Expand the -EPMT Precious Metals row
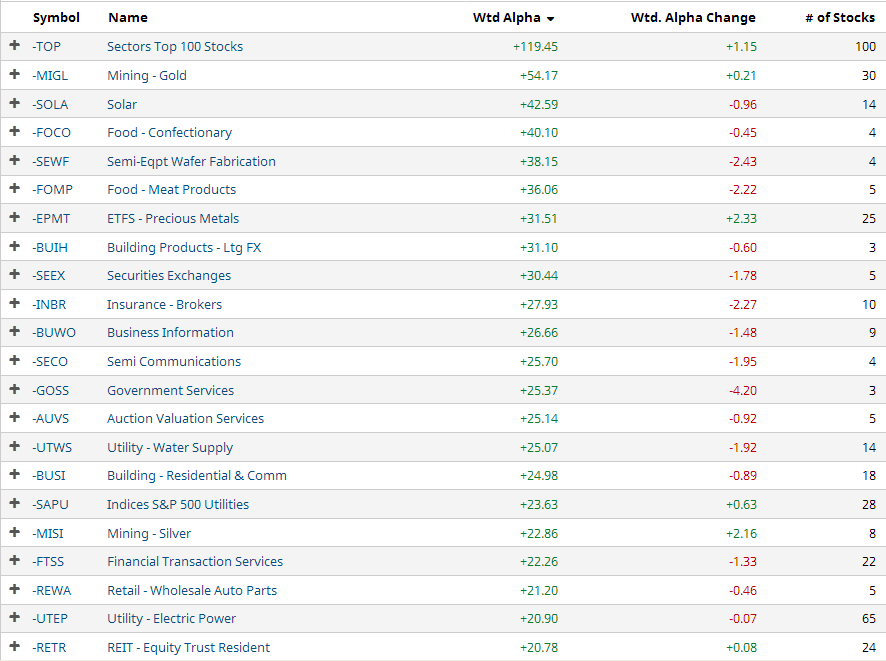 (x=15, y=217)
